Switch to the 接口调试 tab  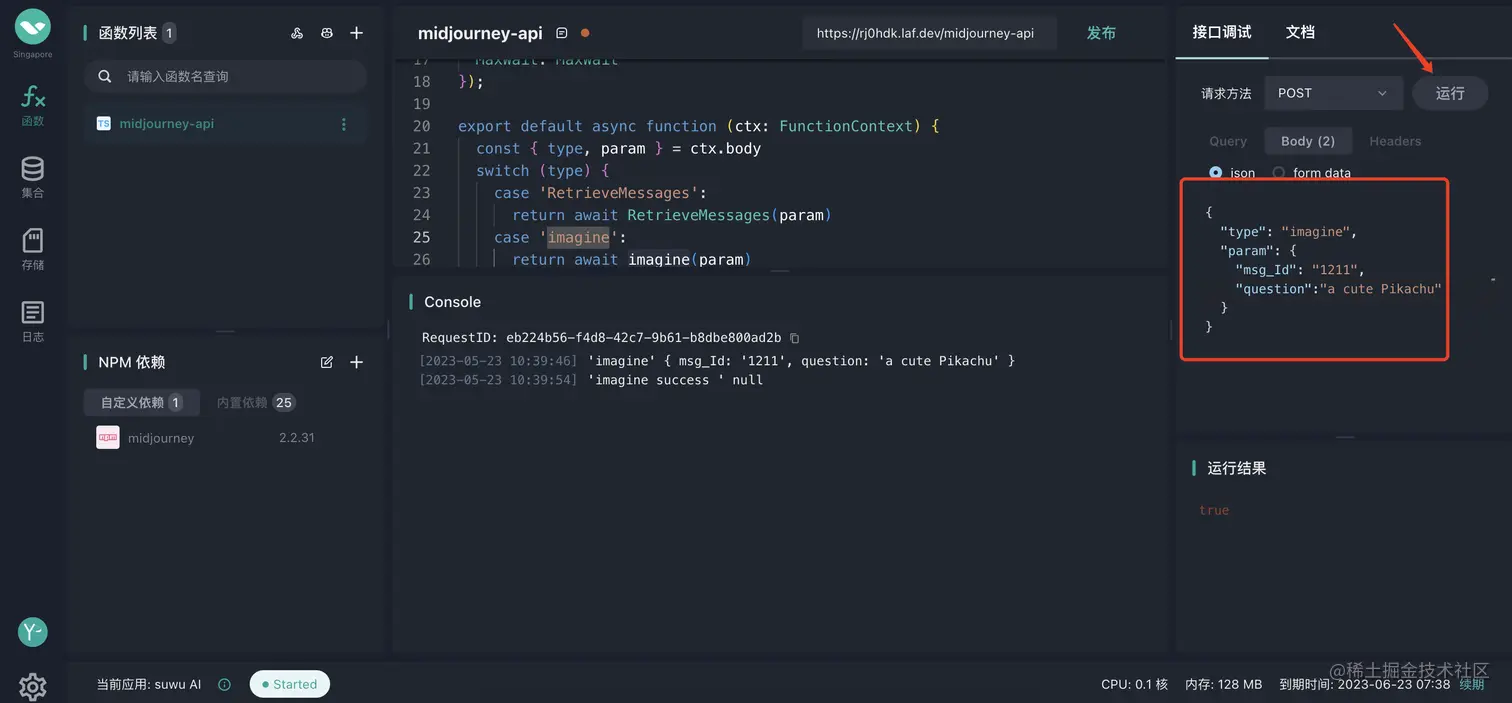pos(1222,32)
